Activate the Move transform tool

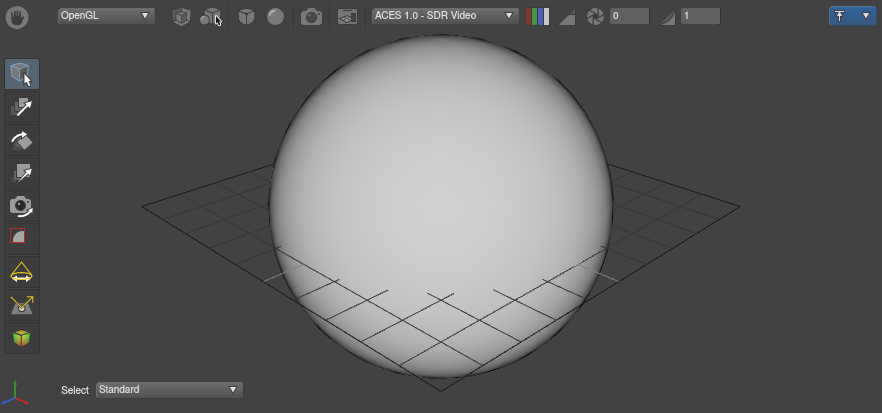click(x=22, y=107)
